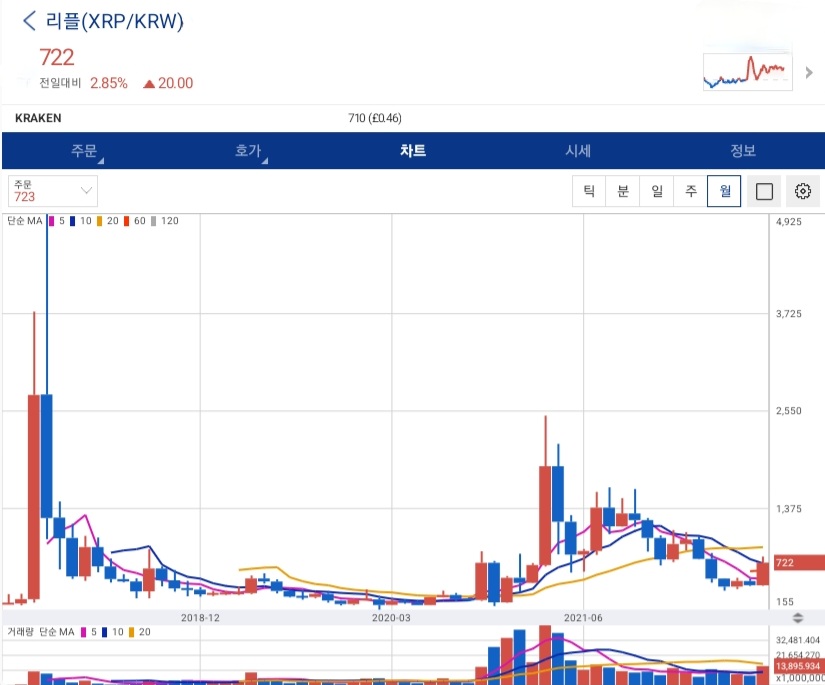Switch to the 주문 tab
Screen dimensions: 825x685
pos(84,151)
